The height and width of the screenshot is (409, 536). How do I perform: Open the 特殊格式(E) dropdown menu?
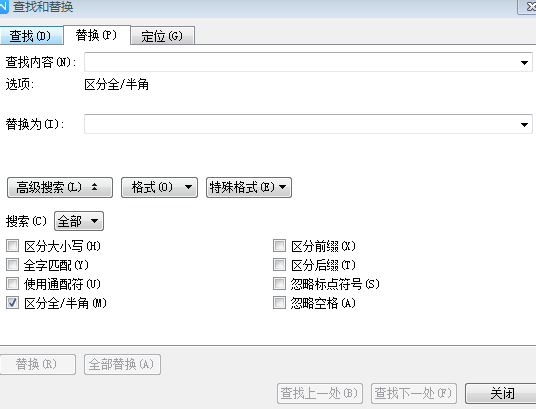(x=249, y=187)
